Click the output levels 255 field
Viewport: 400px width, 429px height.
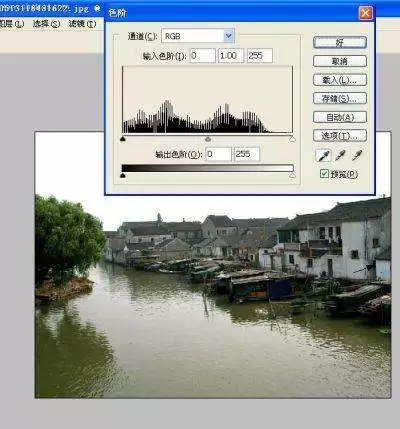(247, 154)
